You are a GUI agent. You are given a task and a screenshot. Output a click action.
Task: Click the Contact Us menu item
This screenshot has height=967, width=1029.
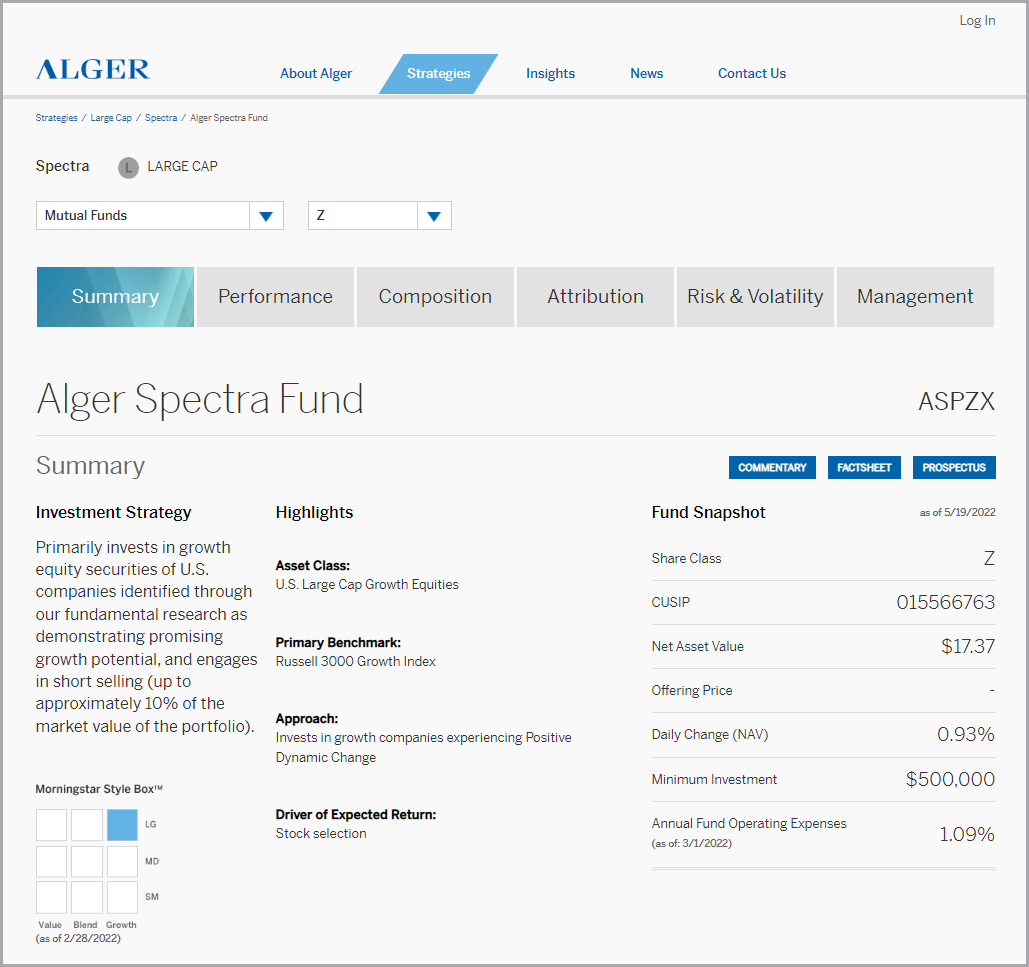coord(751,73)
